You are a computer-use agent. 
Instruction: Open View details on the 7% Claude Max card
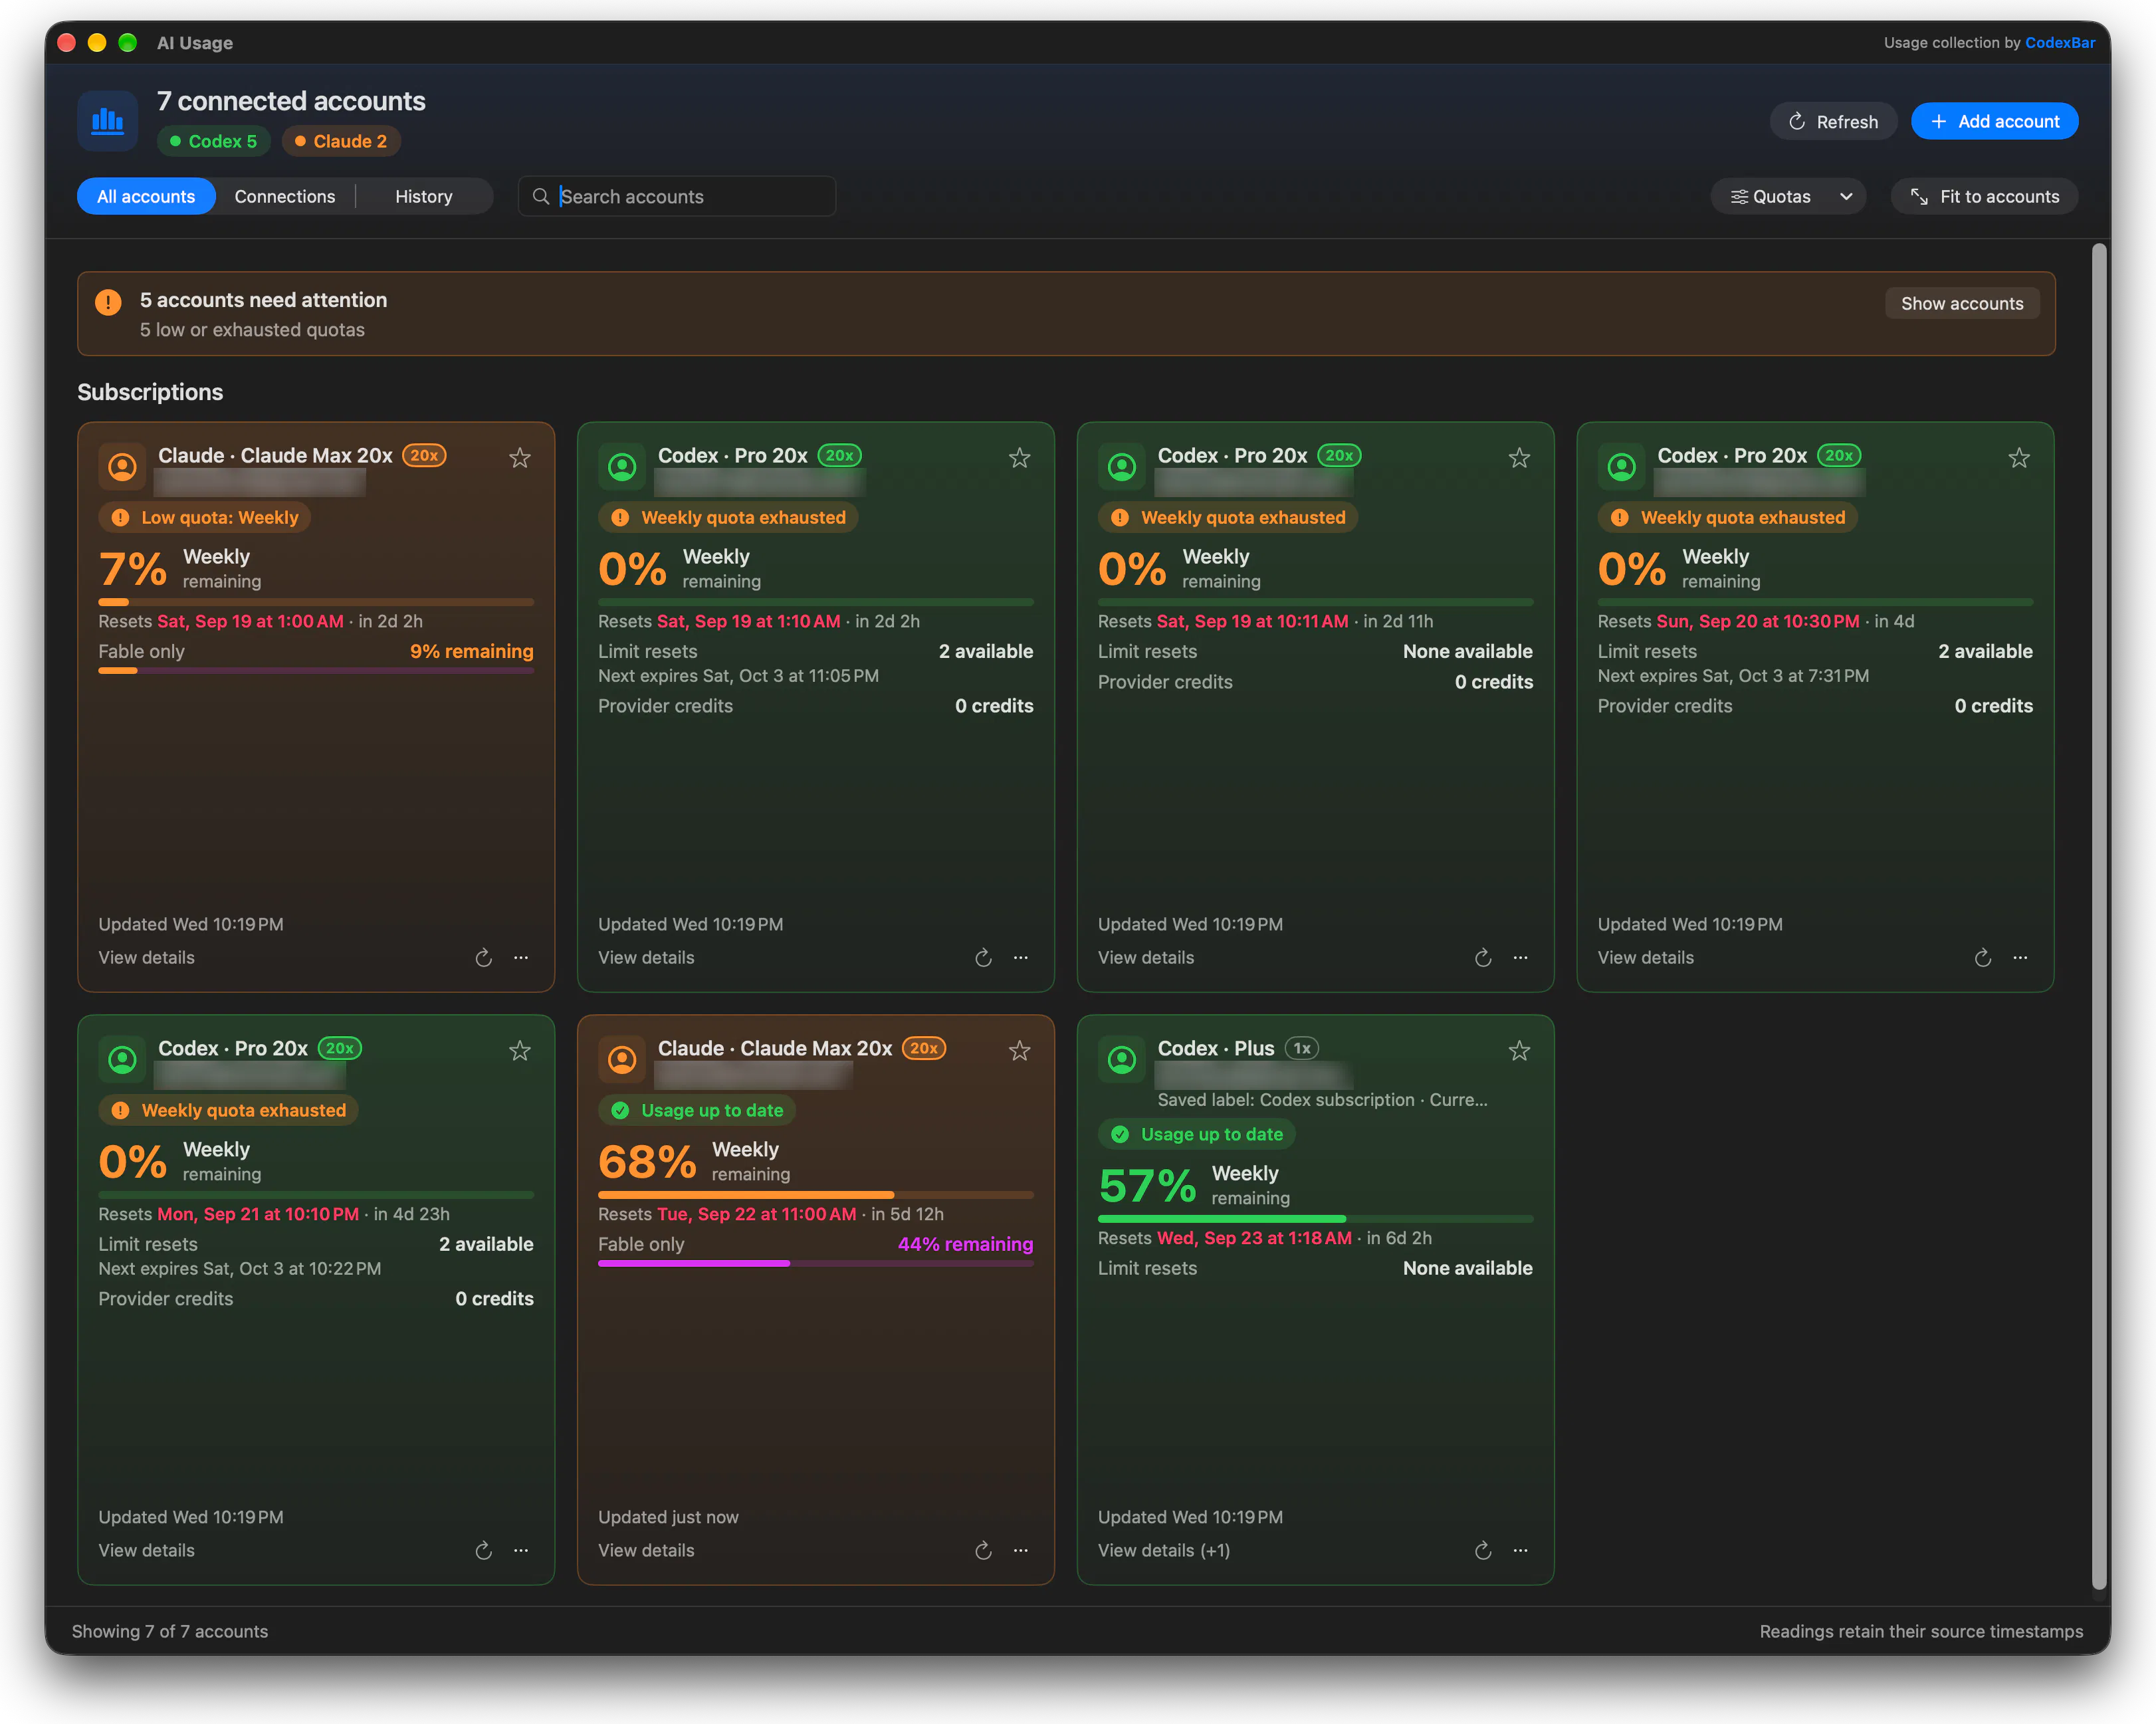click(146, 958)
